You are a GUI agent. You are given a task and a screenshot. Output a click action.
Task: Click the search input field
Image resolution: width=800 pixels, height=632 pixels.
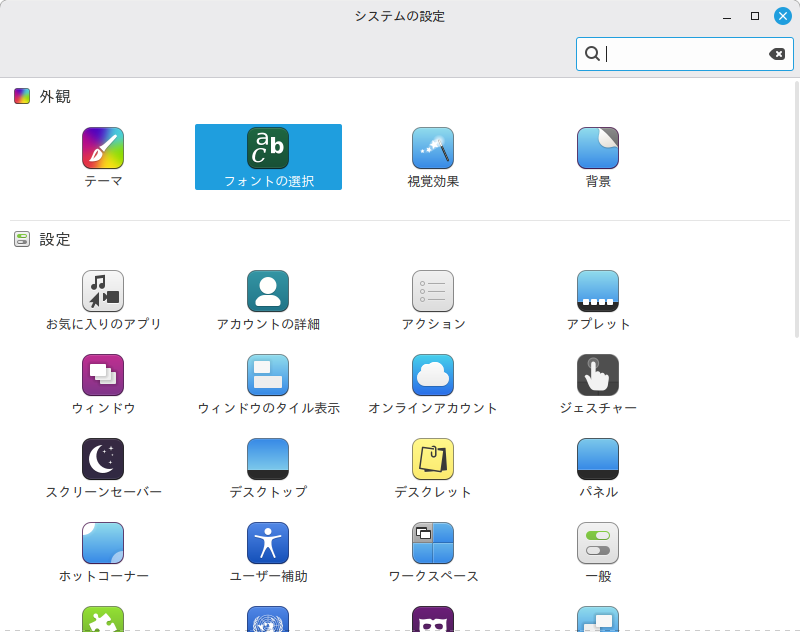point(680,54)
